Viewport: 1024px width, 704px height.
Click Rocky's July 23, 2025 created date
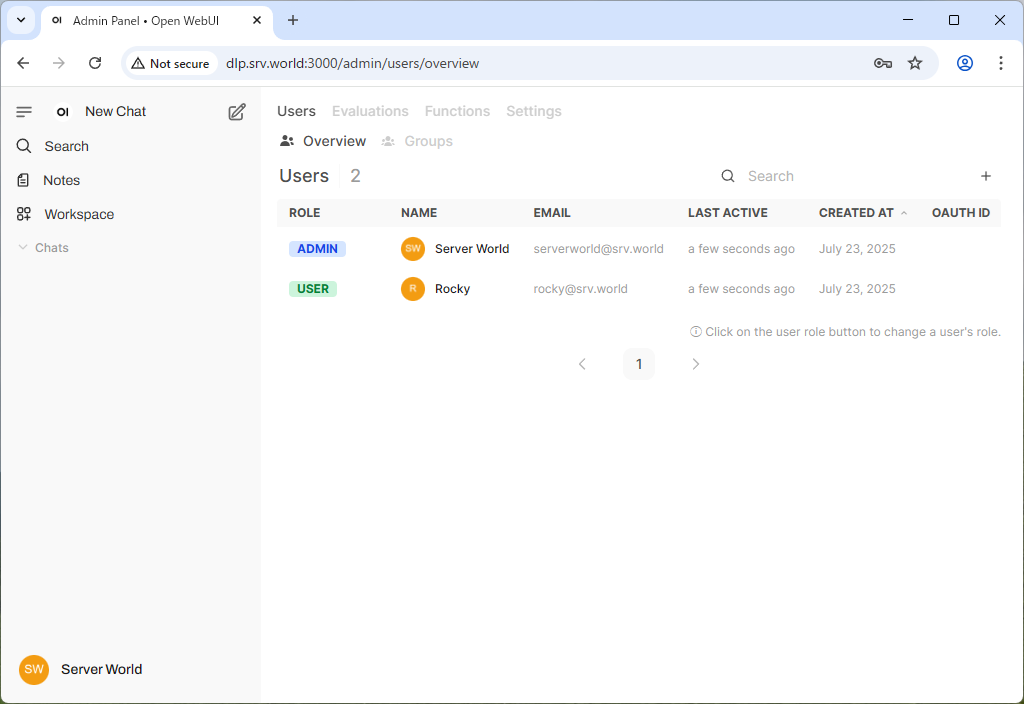point(857,289)
